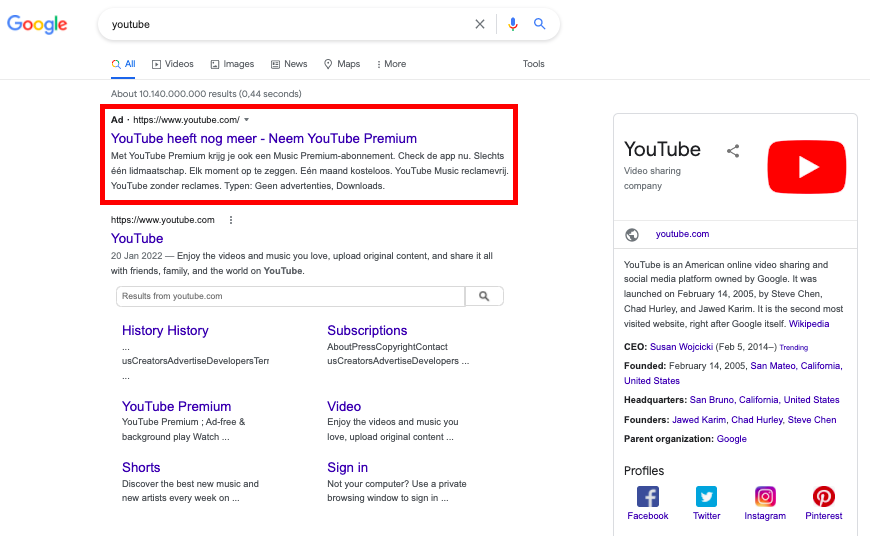
Task: Open the History History sitelink
Action: click(x=165, y=331)
